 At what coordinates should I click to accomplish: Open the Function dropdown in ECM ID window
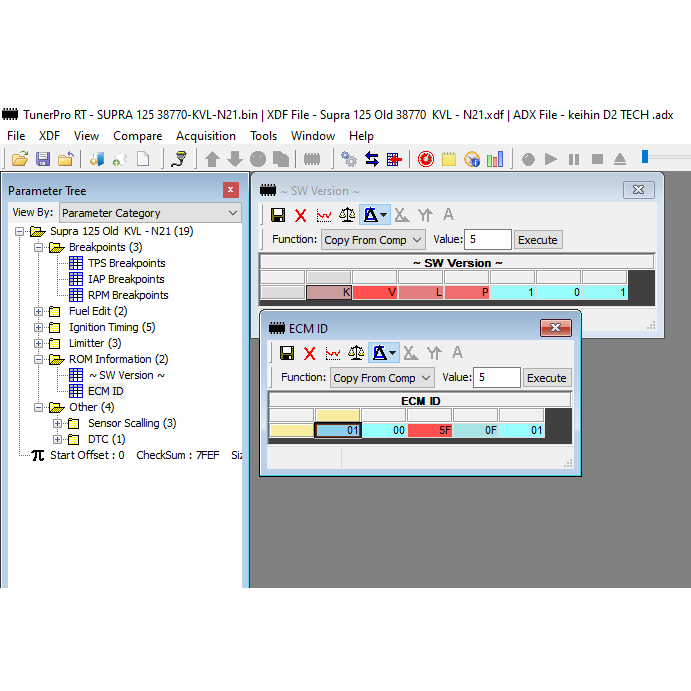click(382, 378)
